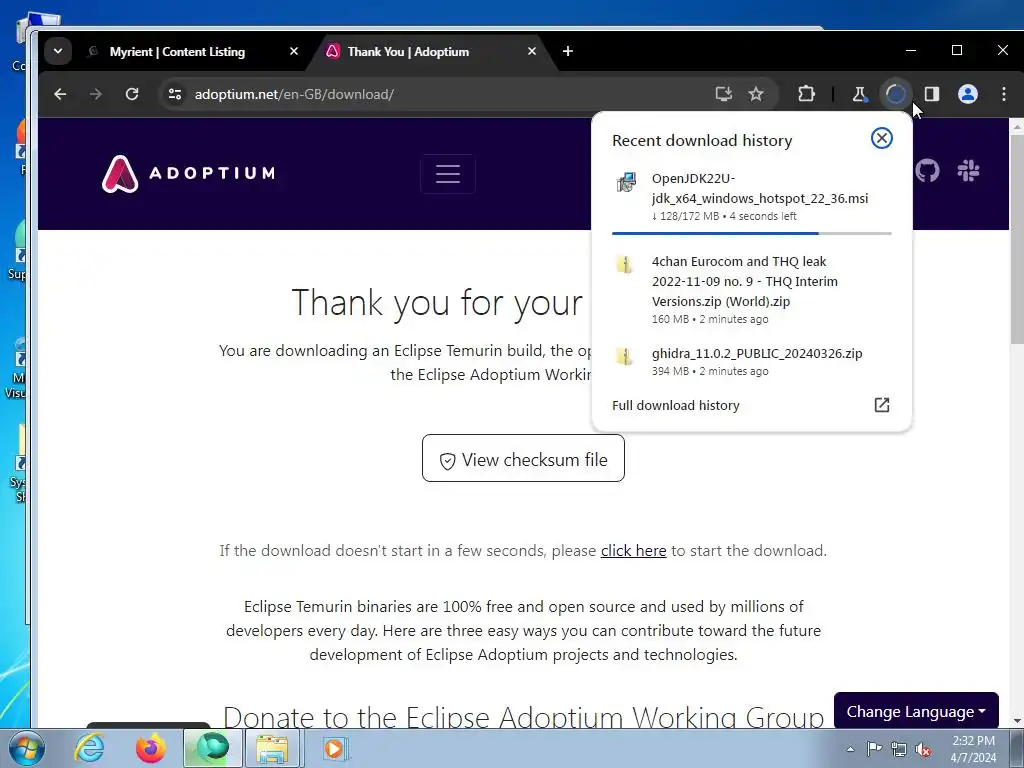Open Chrome's three-dot menu

point(1004,94)
